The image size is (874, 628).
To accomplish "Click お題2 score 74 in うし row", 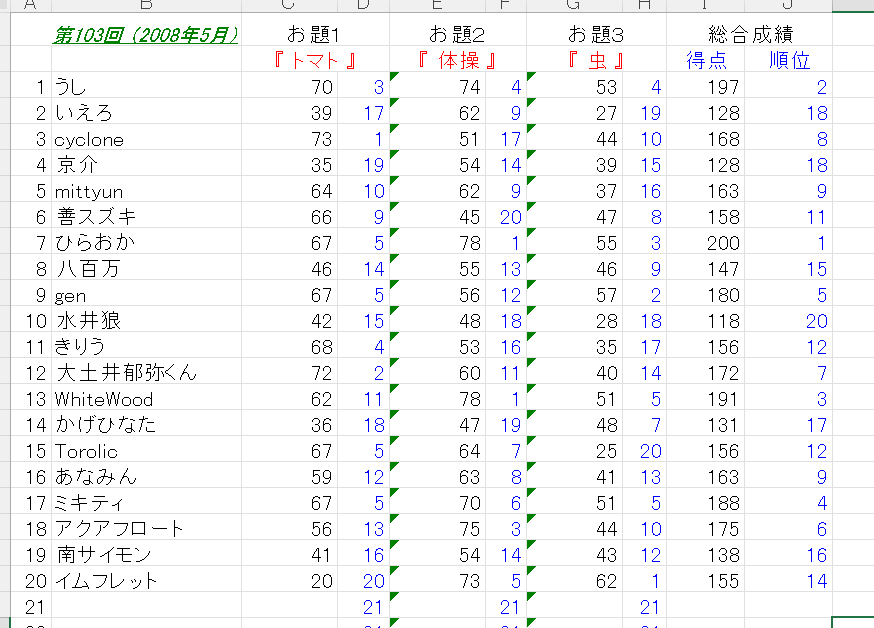I will click(x=438, y=87).
